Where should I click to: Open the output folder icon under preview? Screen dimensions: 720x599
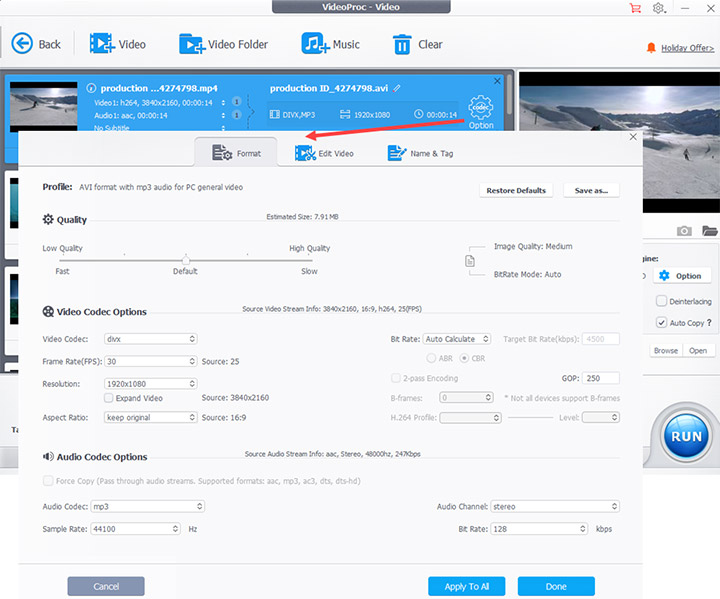(x=709, y=231)
